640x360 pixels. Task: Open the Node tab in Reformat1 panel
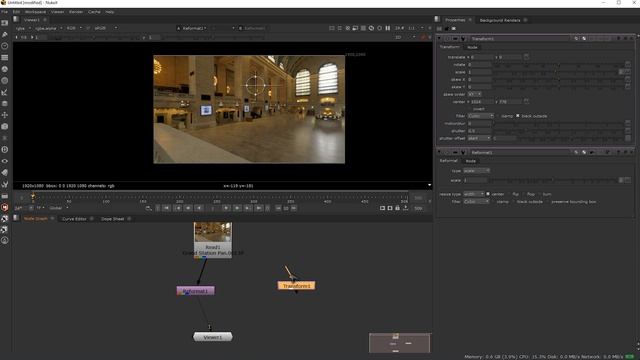tap(471, 161)
